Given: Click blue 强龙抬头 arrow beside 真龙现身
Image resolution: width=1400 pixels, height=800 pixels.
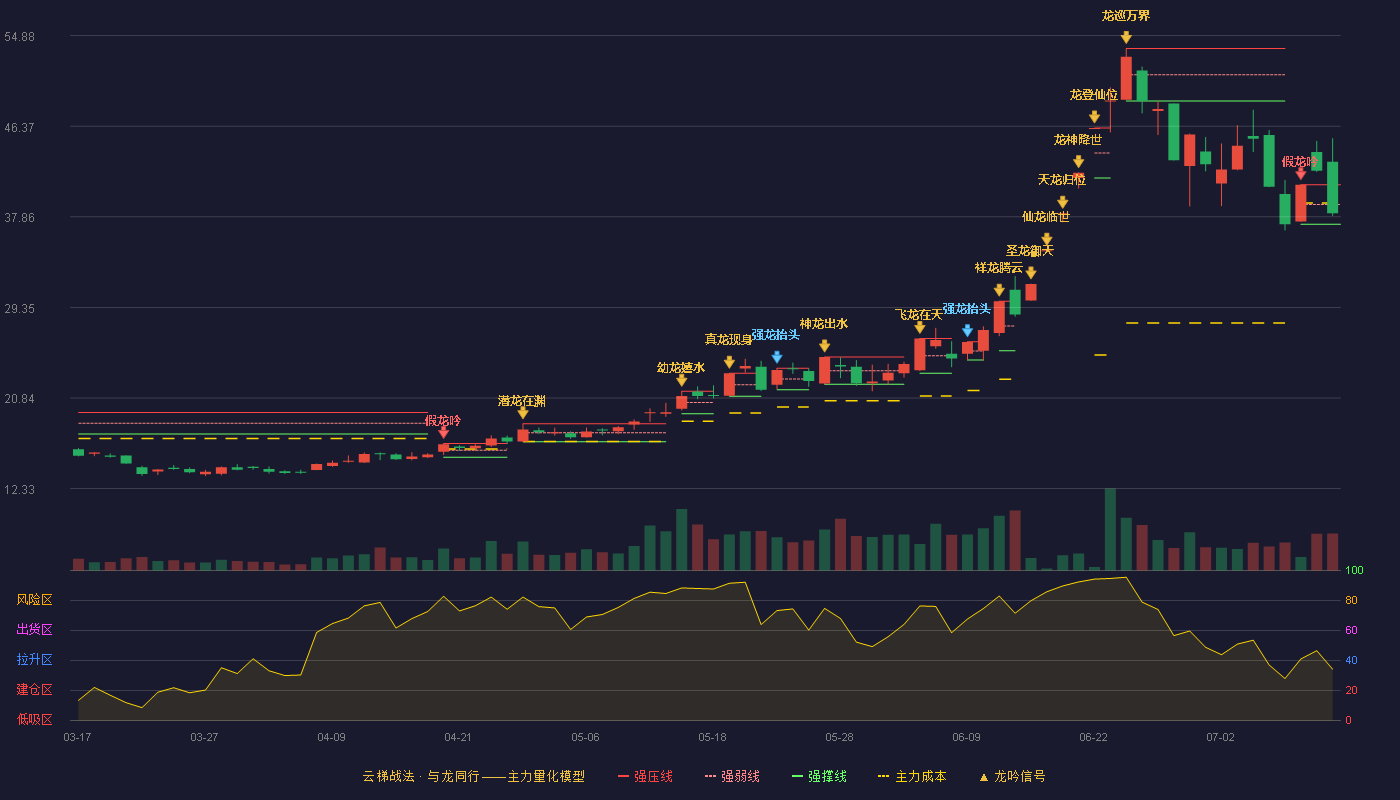Looking at the screenshot, I should [776, 357].
